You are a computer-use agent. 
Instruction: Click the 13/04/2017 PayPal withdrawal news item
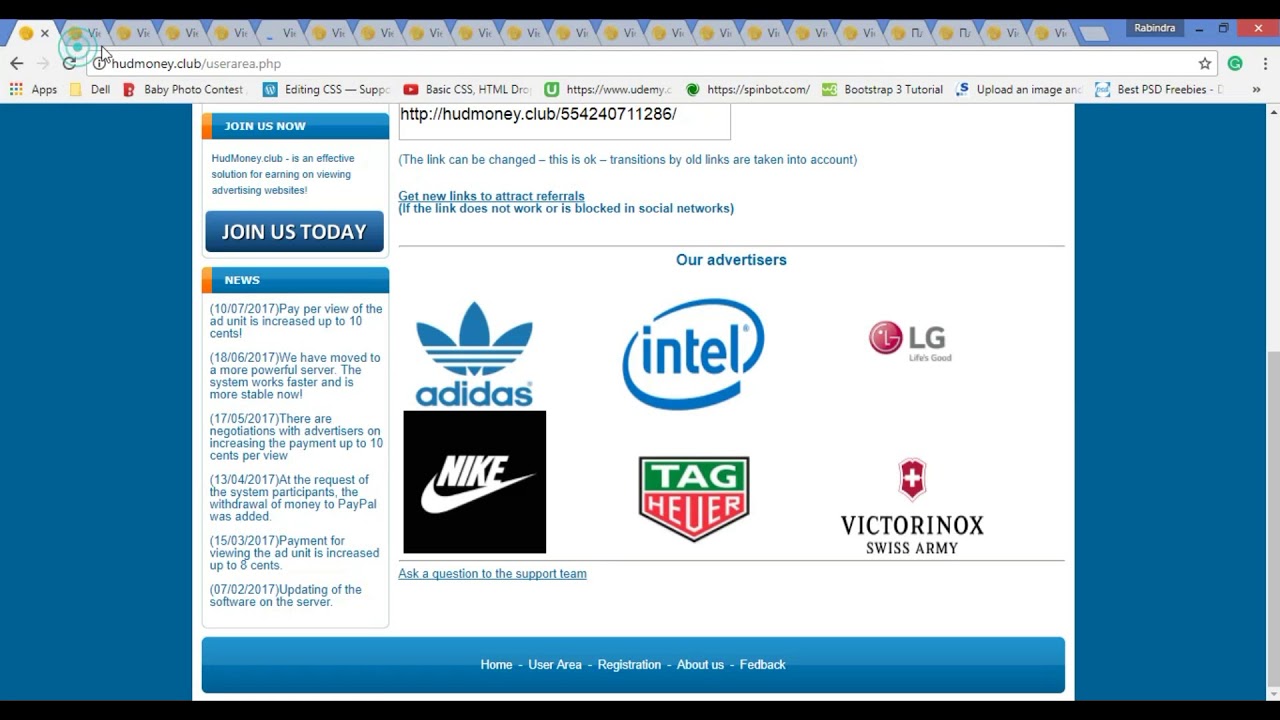(293, 498)
